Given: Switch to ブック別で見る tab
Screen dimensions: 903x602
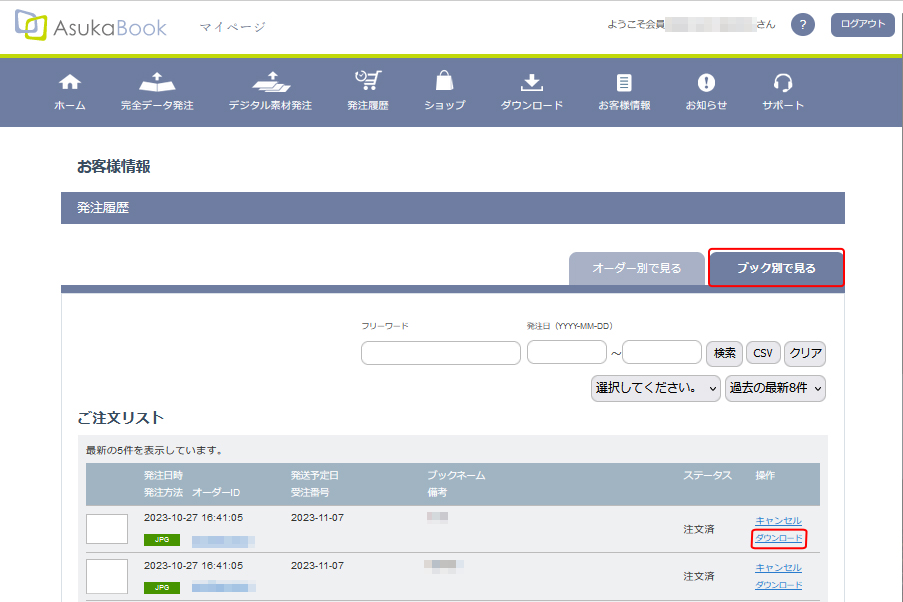Looking at the screenshot, I should pyautogui.click(x=776, y=268).
